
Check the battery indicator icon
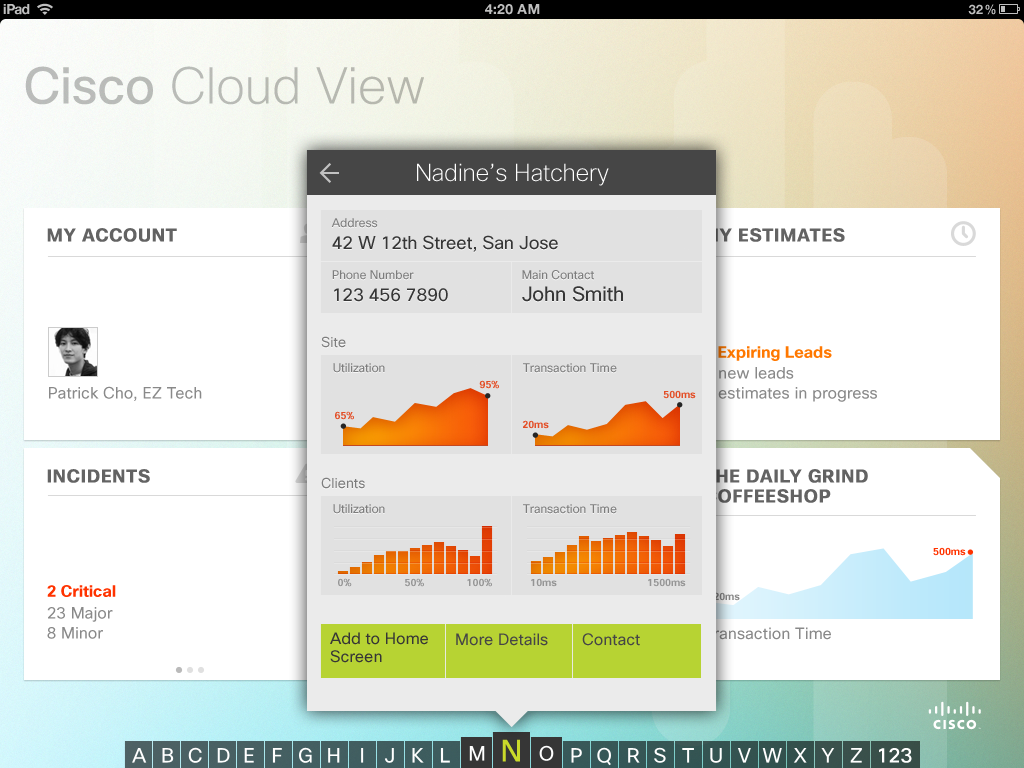coord(1009,9)
